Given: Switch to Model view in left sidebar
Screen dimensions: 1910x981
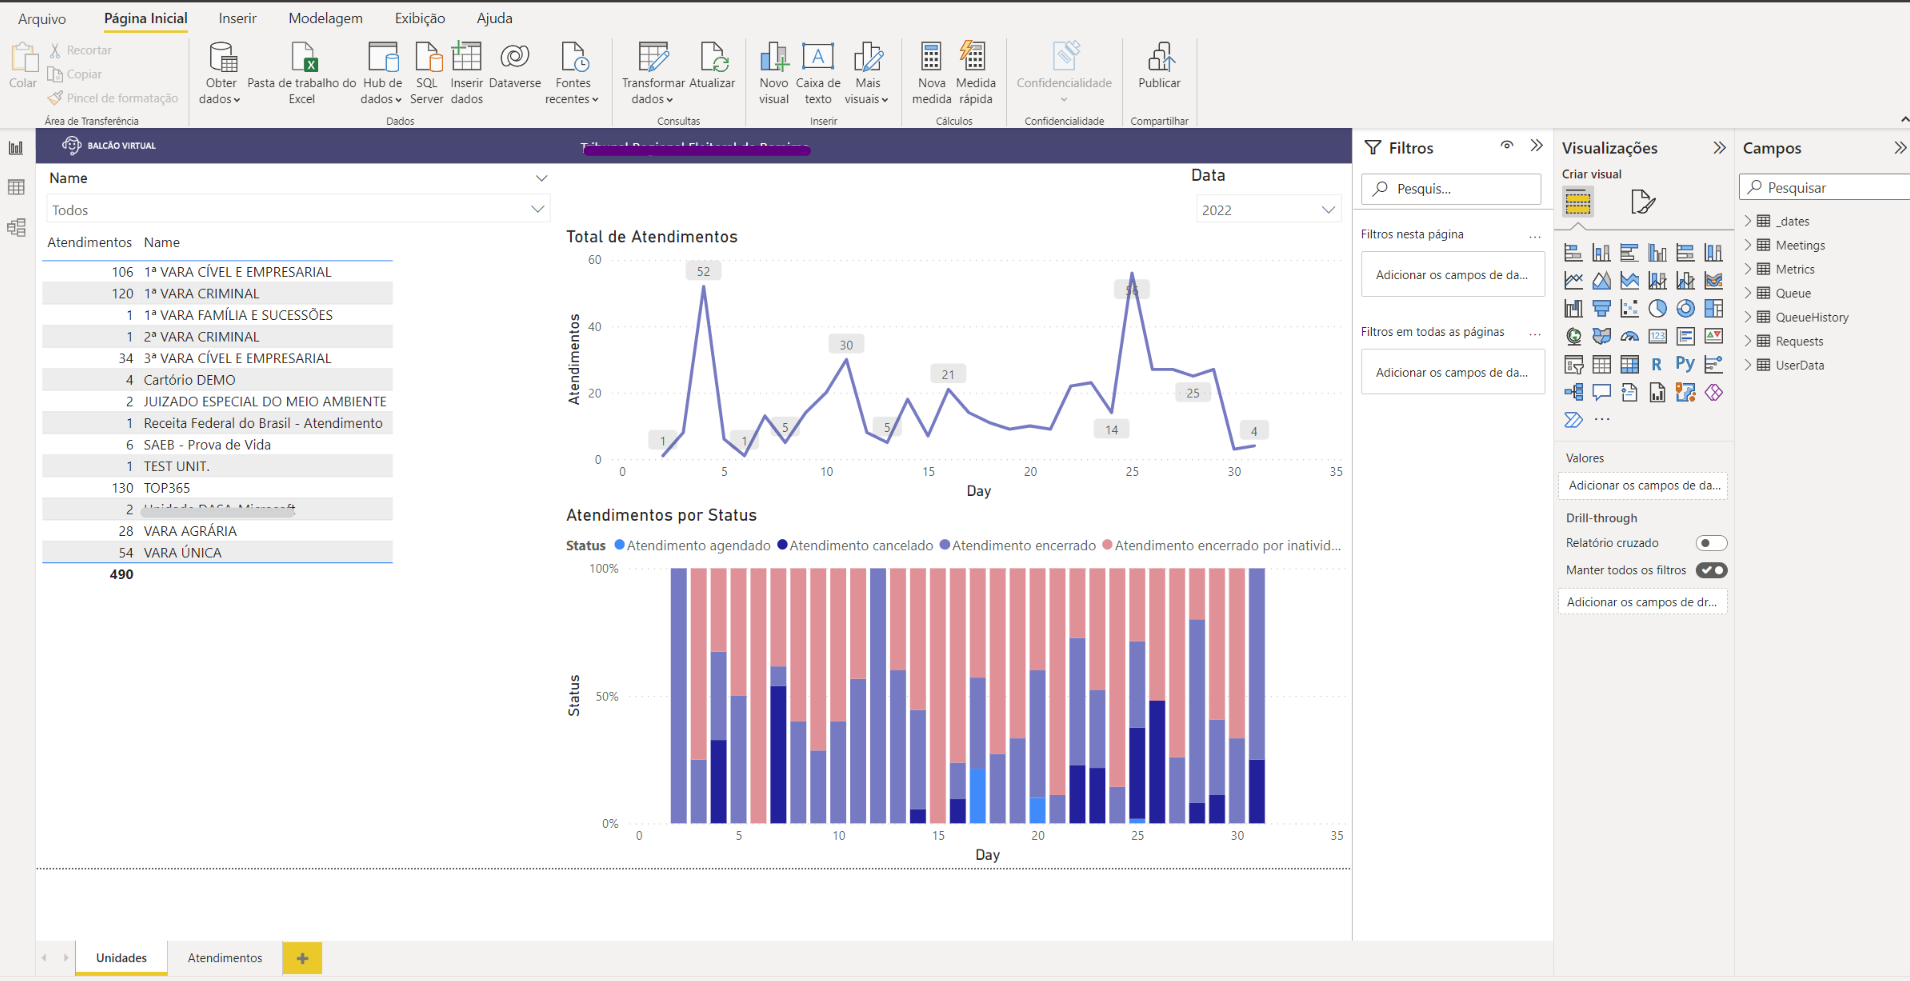Looking at the screenshot, I should point(16,227).
